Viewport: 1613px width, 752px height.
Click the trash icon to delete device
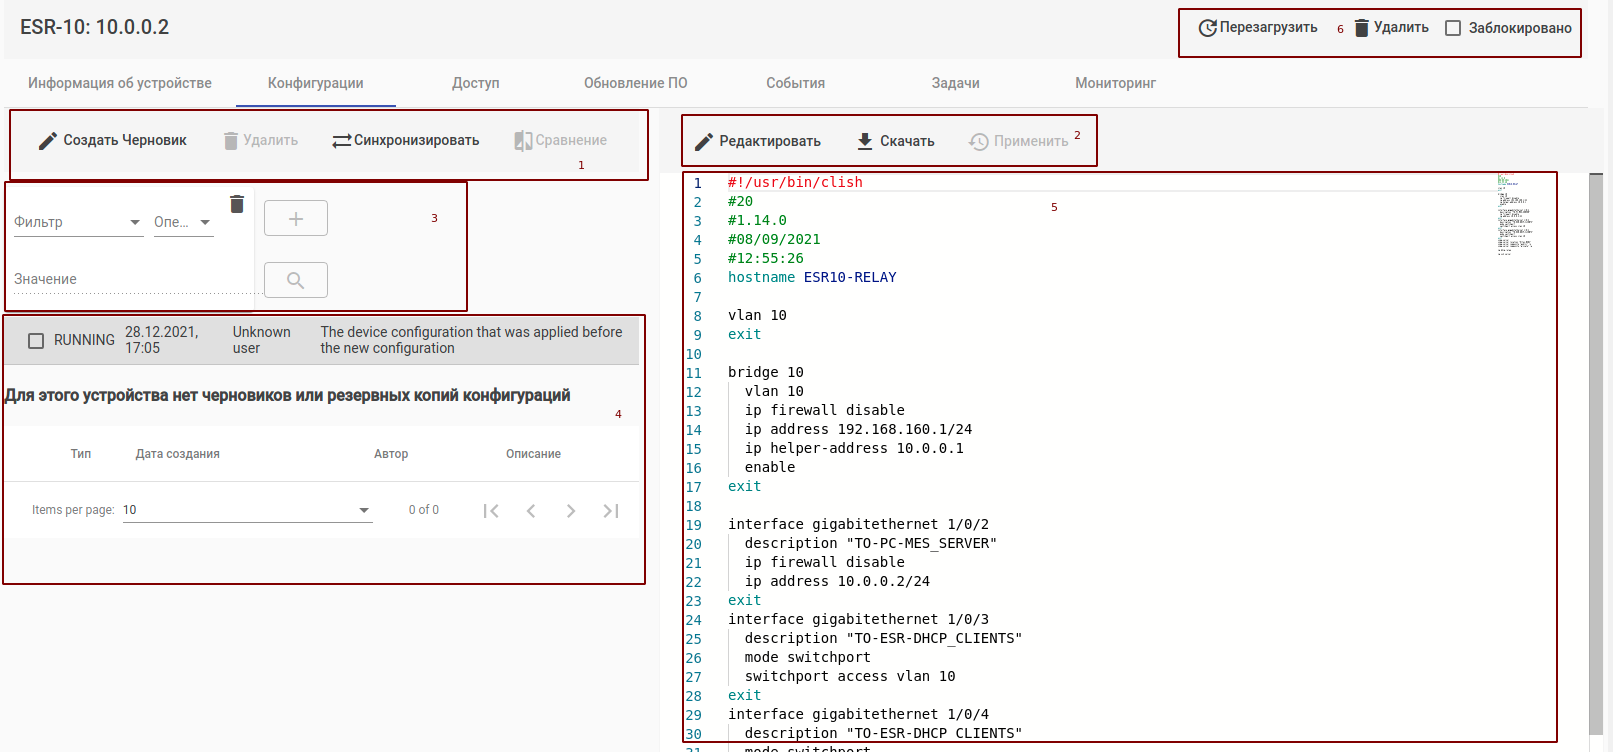pos(1361,28)
